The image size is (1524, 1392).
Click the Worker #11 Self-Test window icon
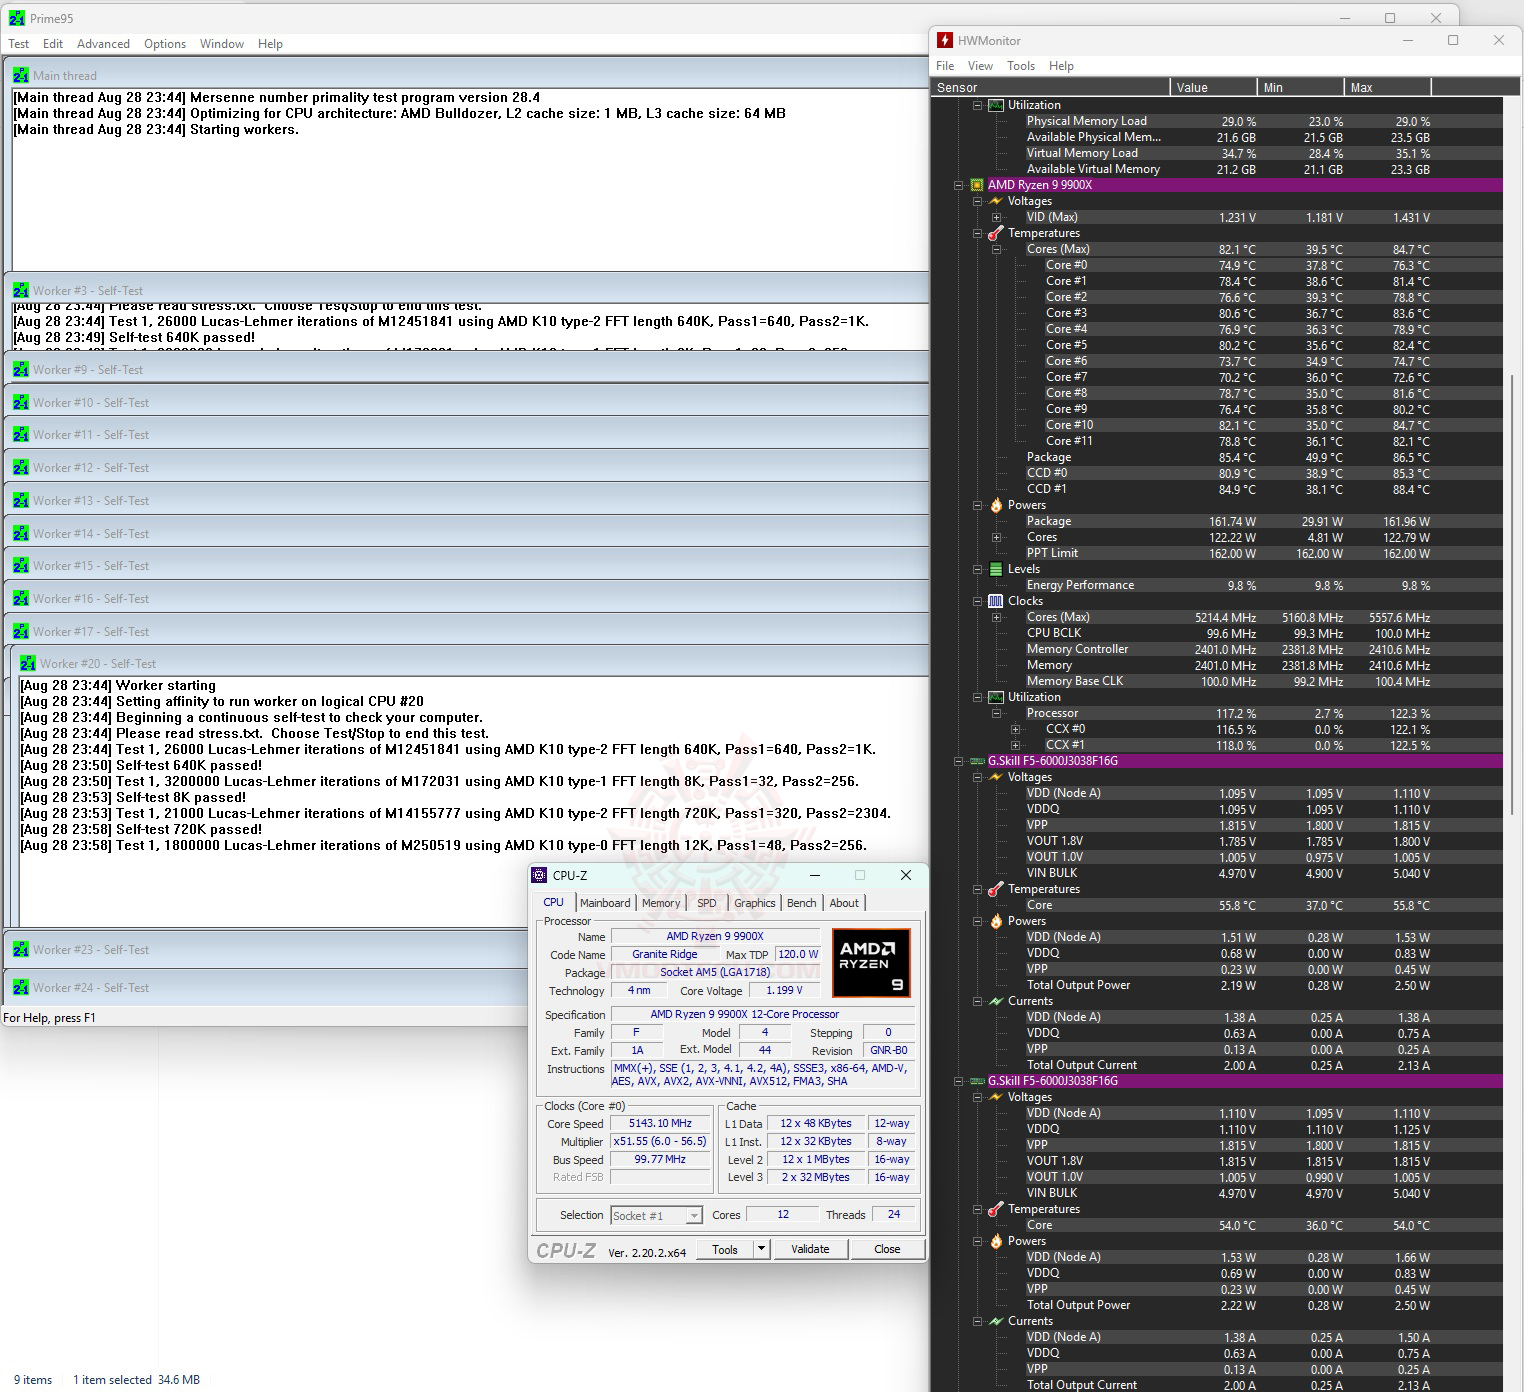(x=21, y=434)
